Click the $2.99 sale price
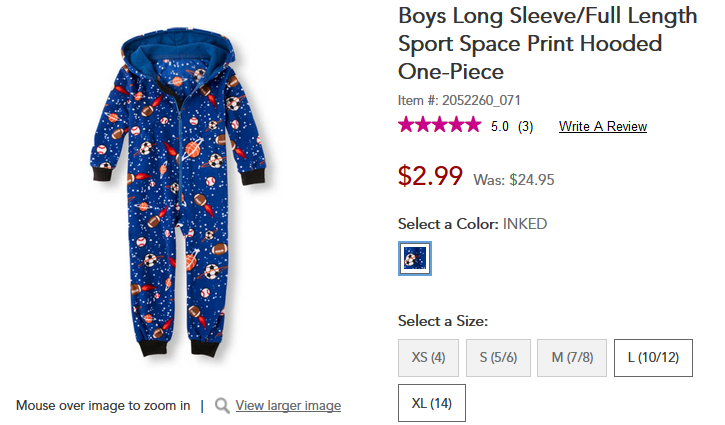This screenshot has width=725, height=425. point(430,176)
